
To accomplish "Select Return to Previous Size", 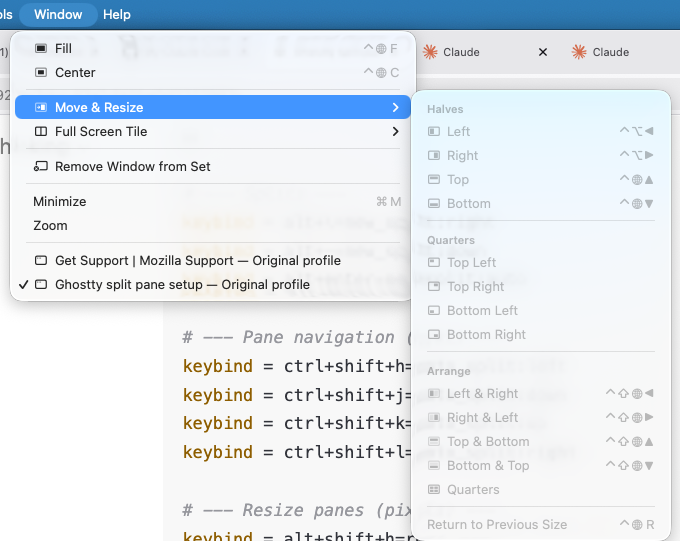I will 496,524.
